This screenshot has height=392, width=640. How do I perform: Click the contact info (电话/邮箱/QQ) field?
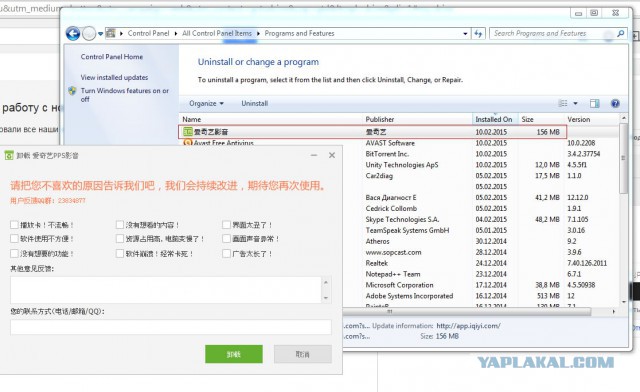tap(171, 327)
